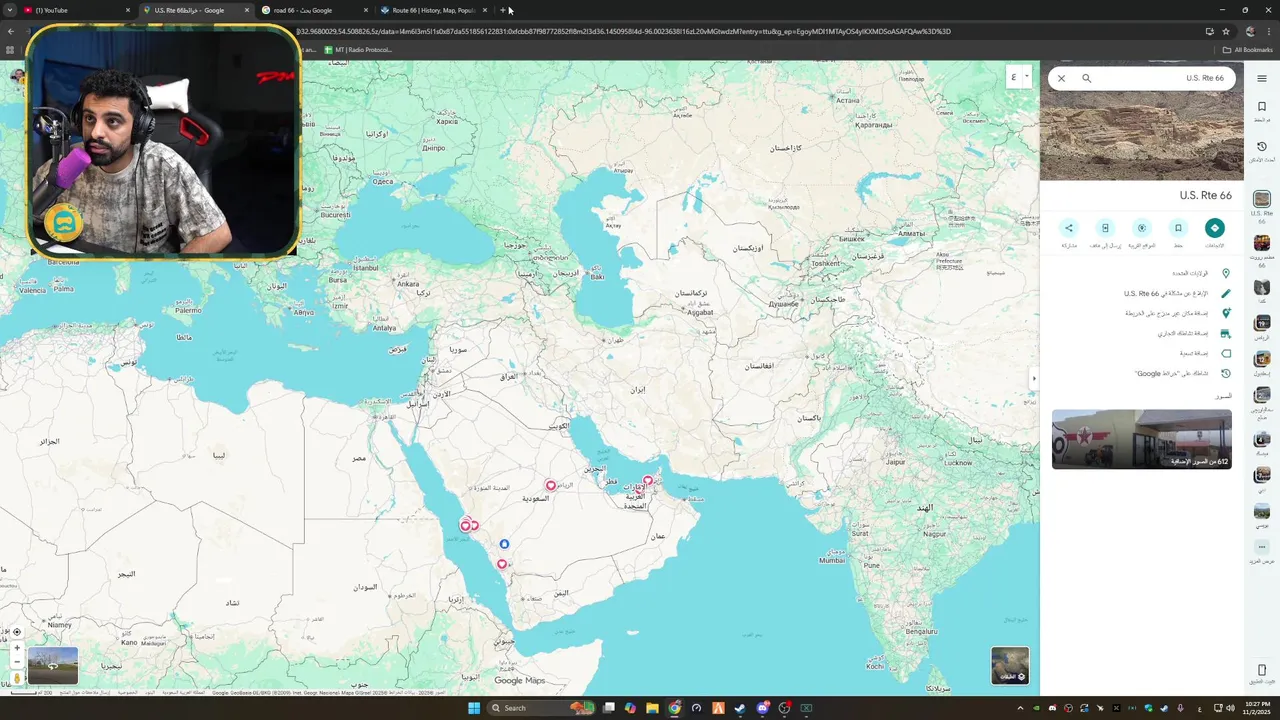
Task: Click the Windows taskbar Search box
Action: 540,708
